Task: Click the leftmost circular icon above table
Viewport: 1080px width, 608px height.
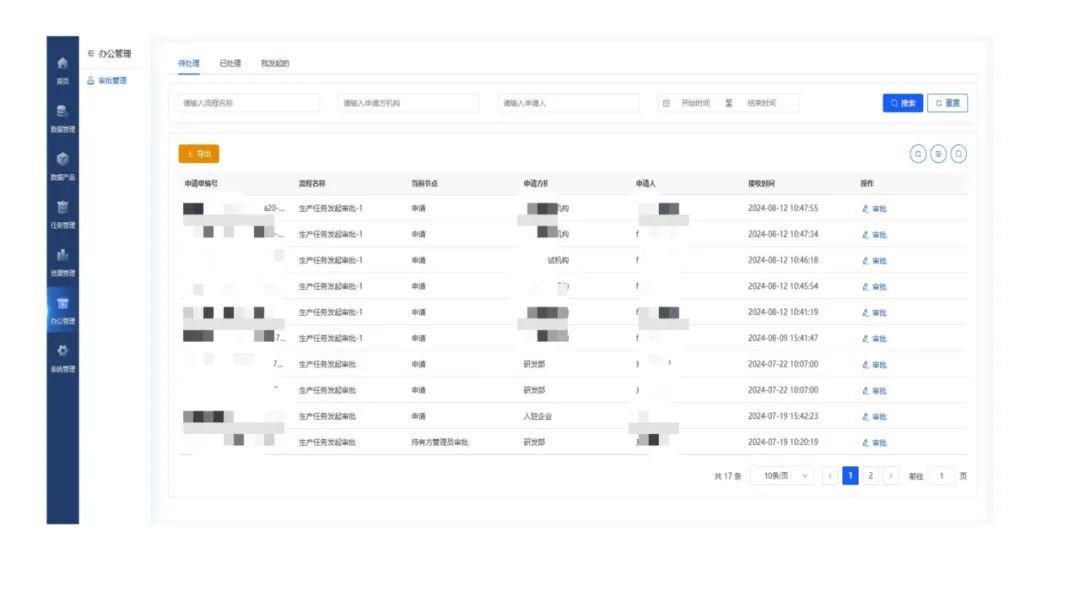Action: click(x=918, y=154)
